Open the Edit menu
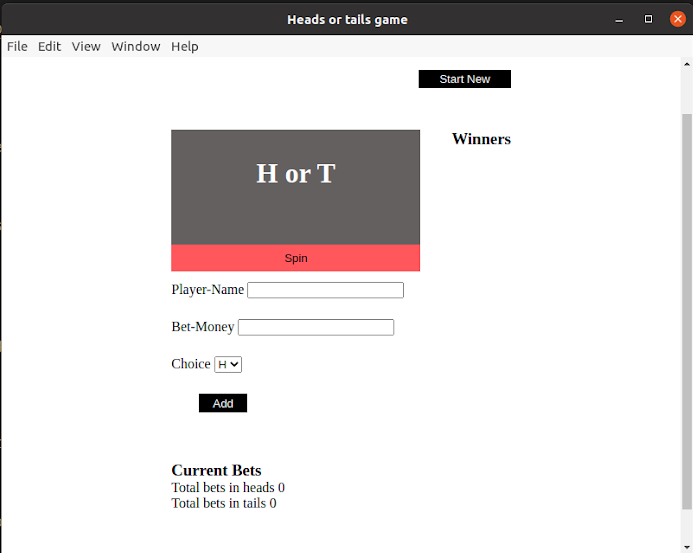The image size is (693, 553). [x=50, y=46]
